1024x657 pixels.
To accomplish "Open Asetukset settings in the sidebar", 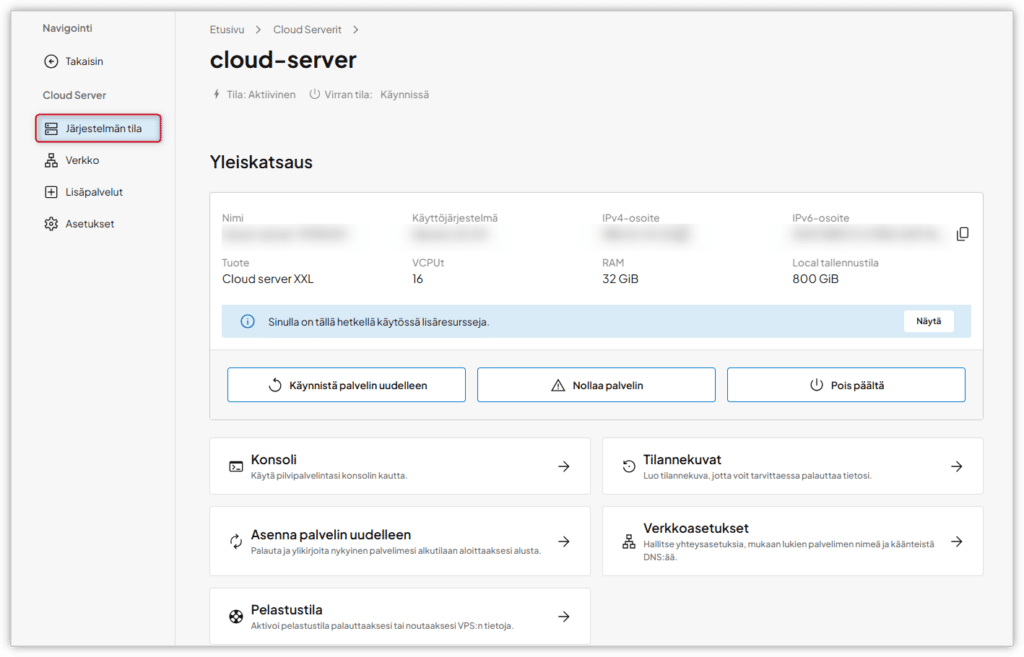I will [x=89, y=224].
